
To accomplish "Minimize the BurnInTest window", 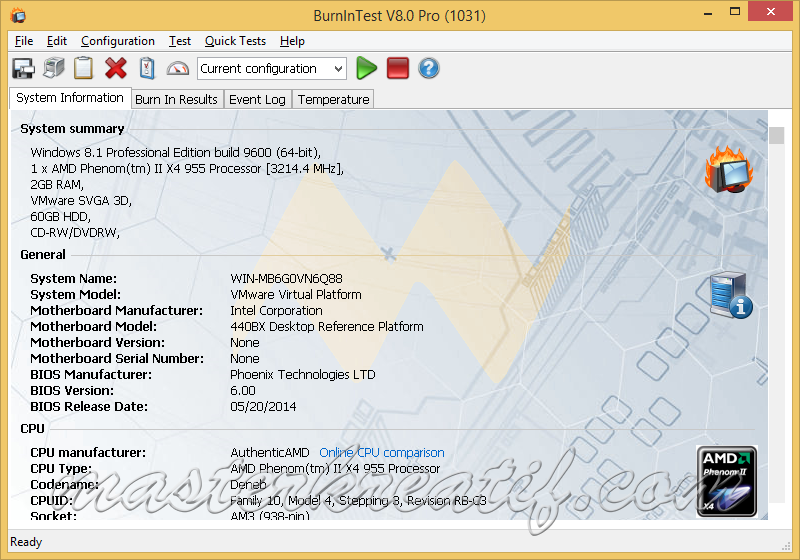I will 708,12.
